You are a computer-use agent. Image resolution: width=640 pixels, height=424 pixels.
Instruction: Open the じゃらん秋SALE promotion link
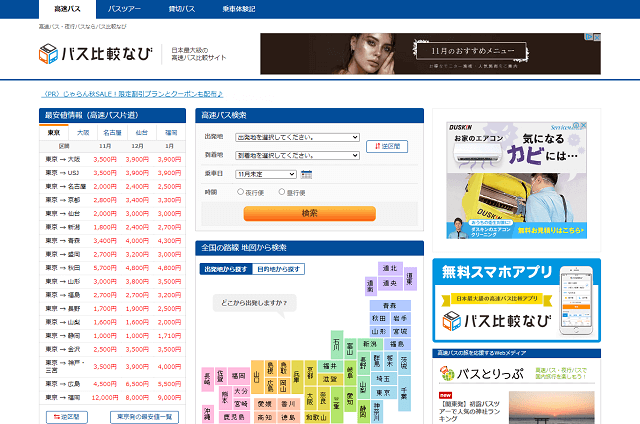point(131,94)
